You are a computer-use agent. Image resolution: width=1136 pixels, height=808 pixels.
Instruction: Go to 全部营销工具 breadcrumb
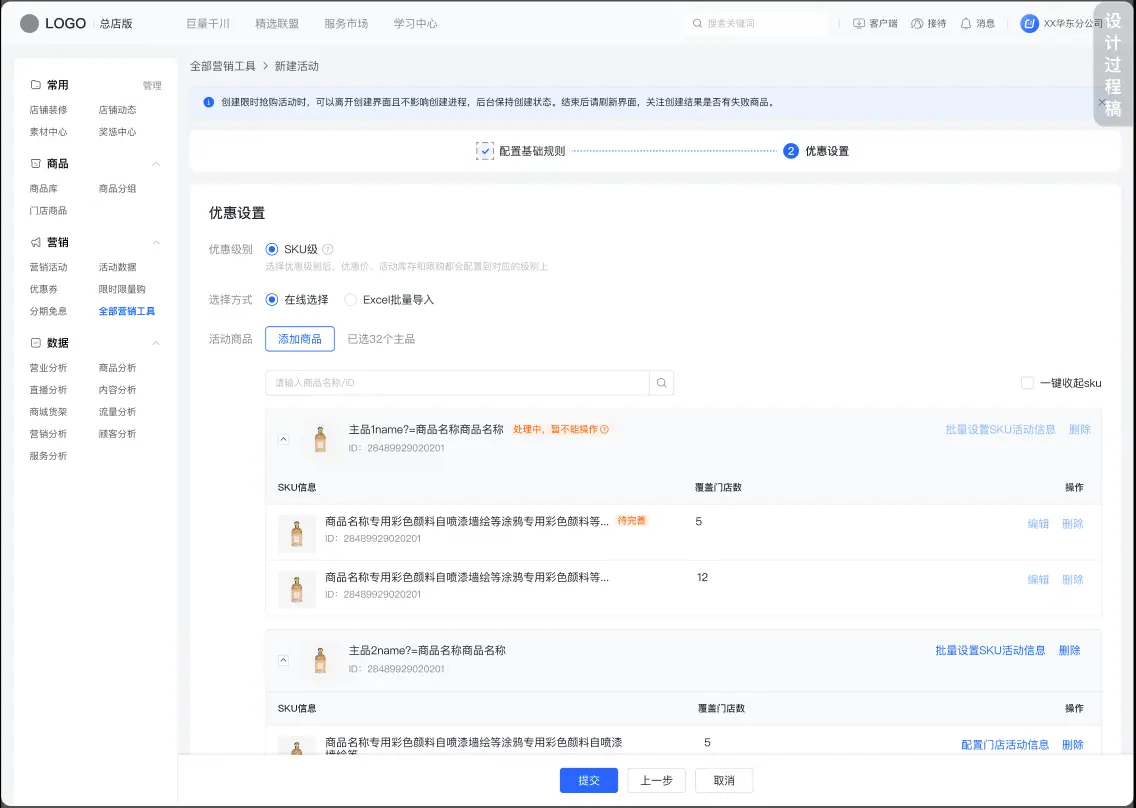click(223, 66)
